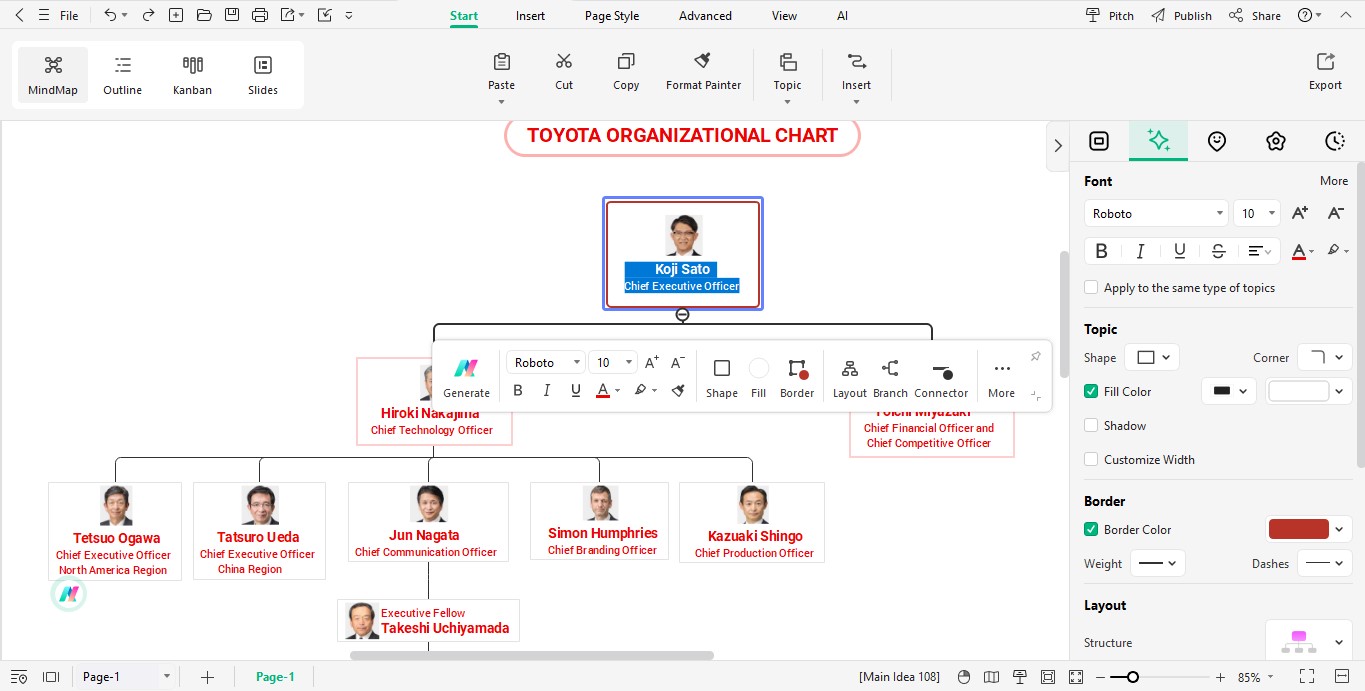Switch to Outline view mode
This screenshot has height=691, width=1365.
coord(122,75)
